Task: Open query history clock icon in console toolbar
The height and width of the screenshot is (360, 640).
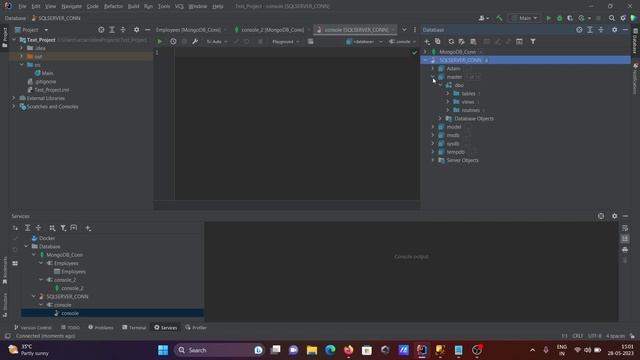Action: click(173, 42)
